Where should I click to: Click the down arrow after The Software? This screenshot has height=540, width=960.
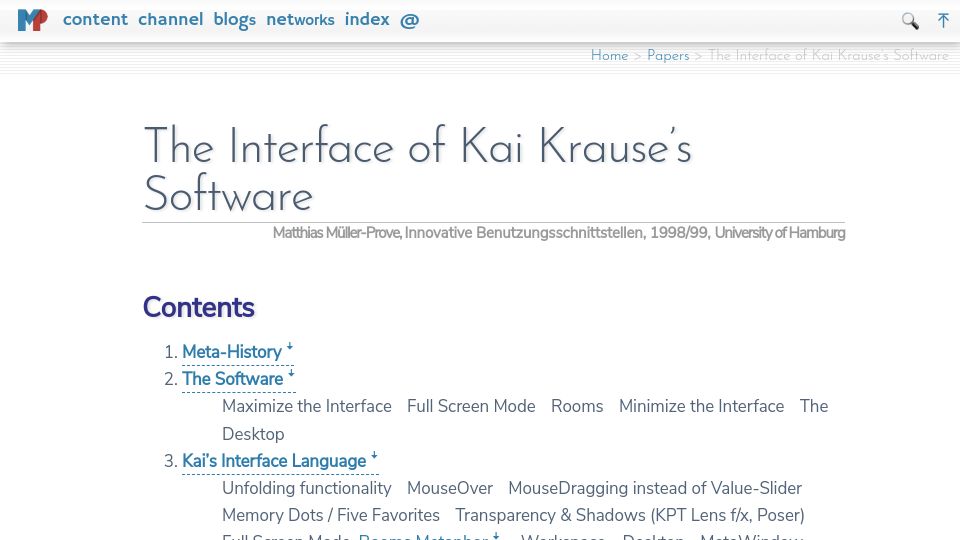[x=291, y=373]
